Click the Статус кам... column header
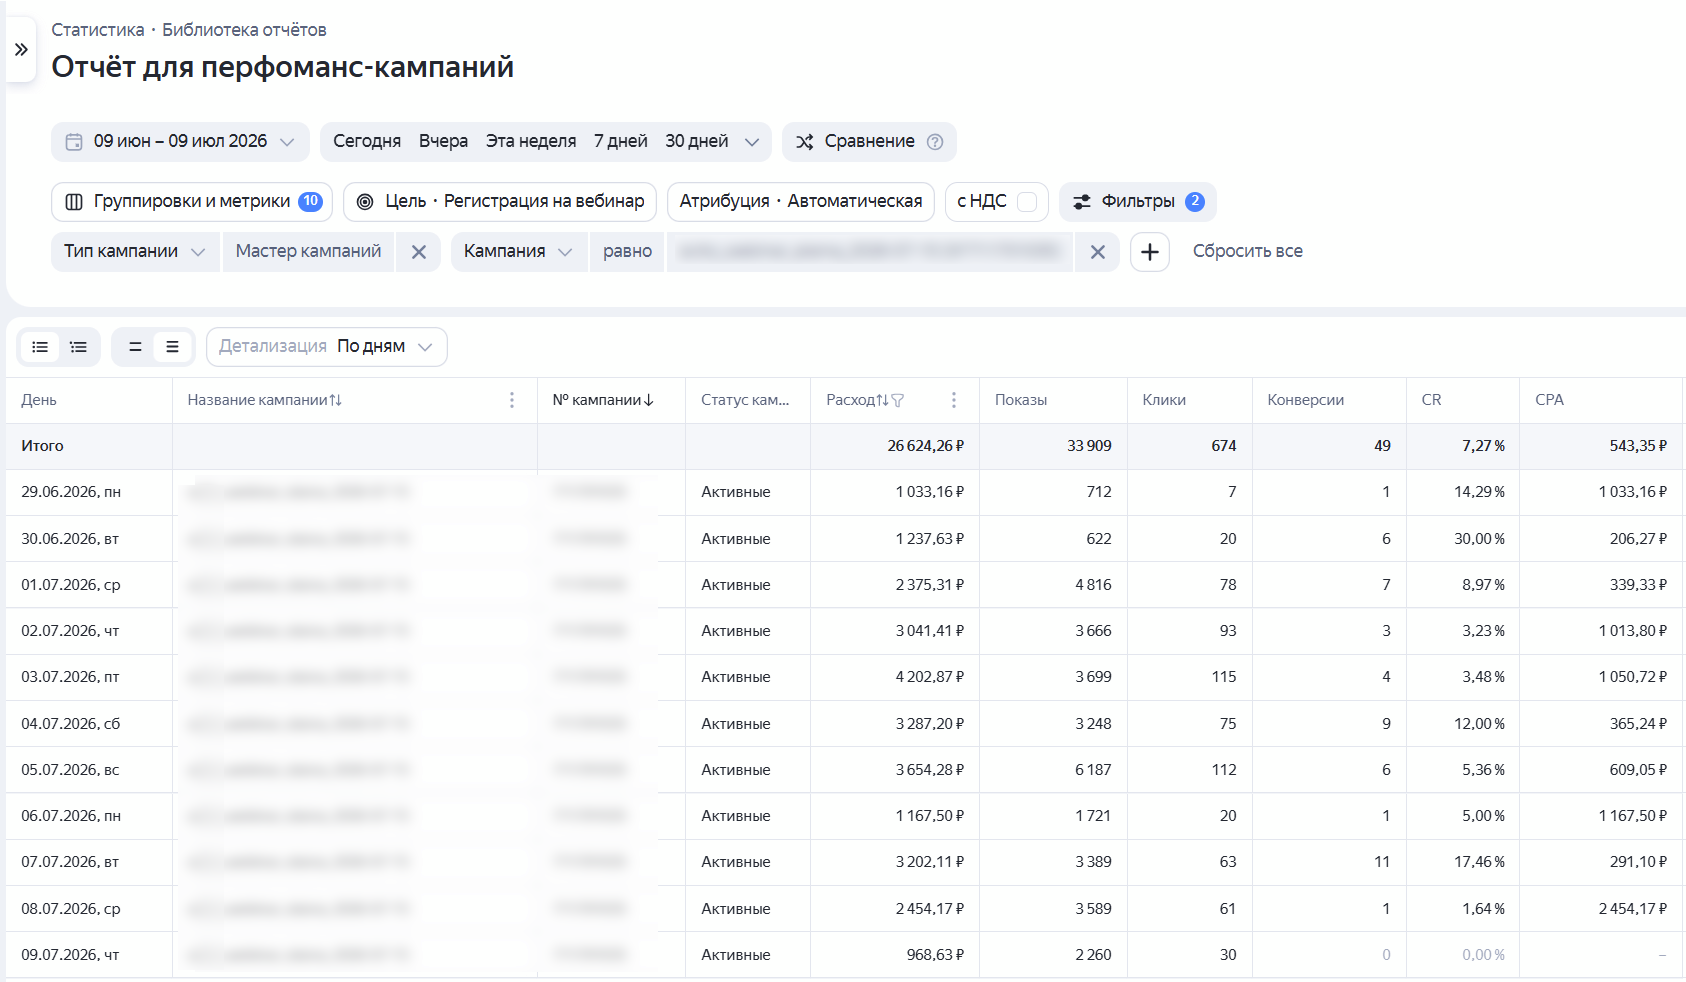The width and height of the screenshot is (1686, 982). pyautogui.click(x=745, y=400)
